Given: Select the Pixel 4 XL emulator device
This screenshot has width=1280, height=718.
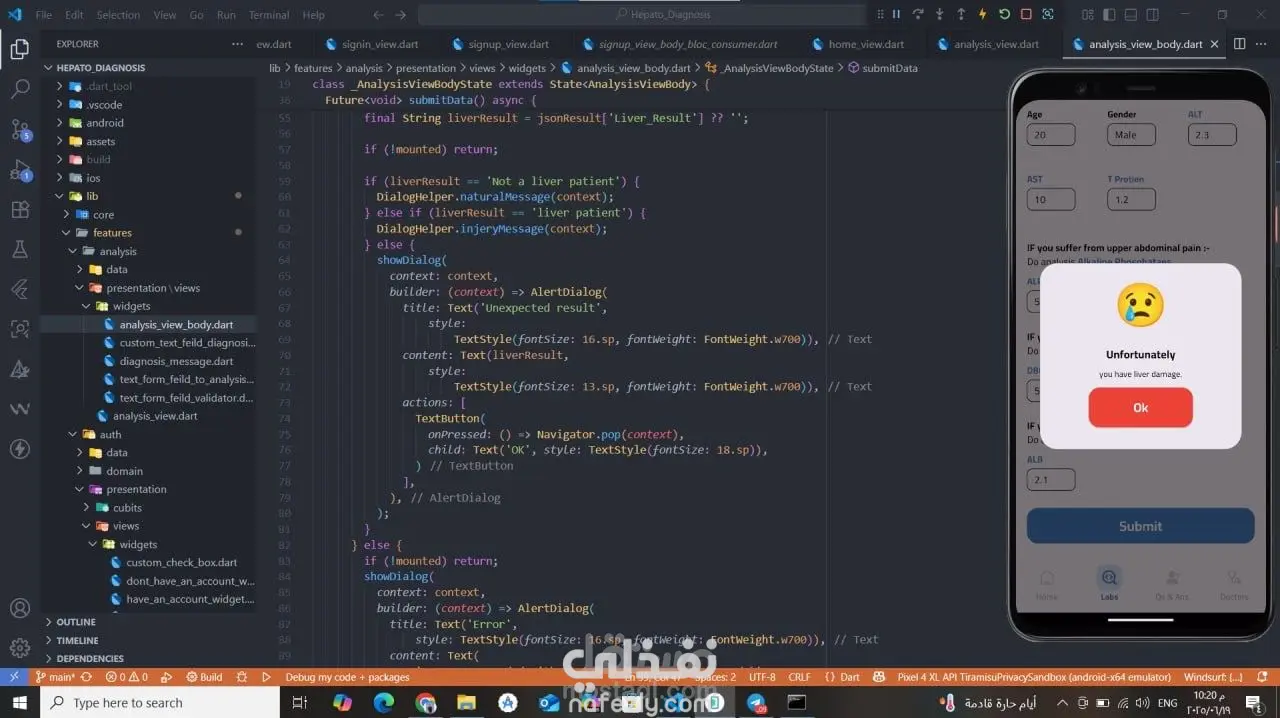Looking at the screenshot, I should (x=1034, y=677).
